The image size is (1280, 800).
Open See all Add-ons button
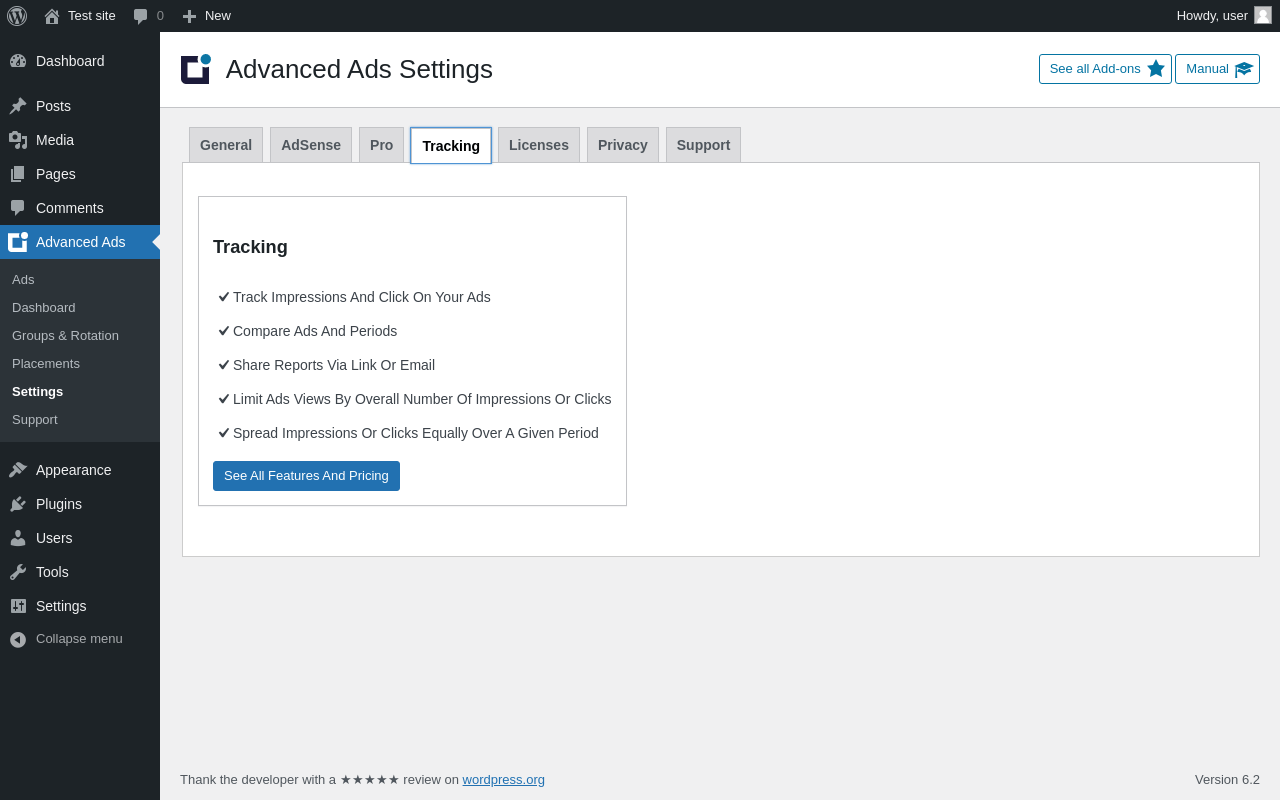click(1105, 69)
